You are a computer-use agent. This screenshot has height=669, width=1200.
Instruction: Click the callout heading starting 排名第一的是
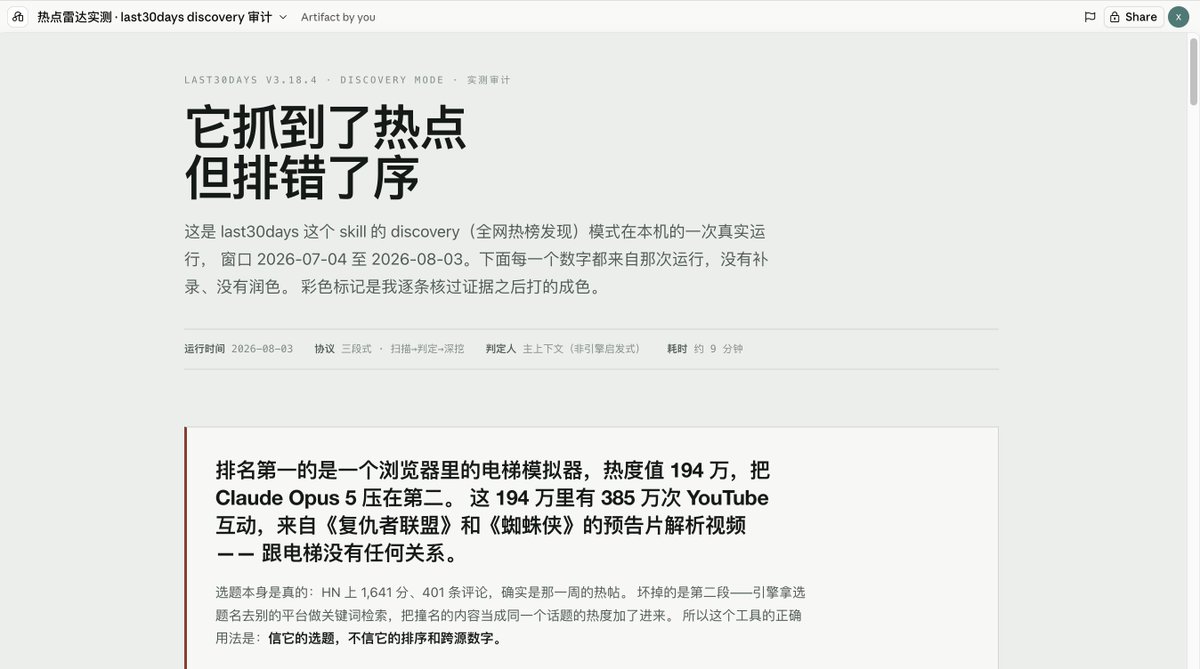pyautogui.click(x=492, y=512)
